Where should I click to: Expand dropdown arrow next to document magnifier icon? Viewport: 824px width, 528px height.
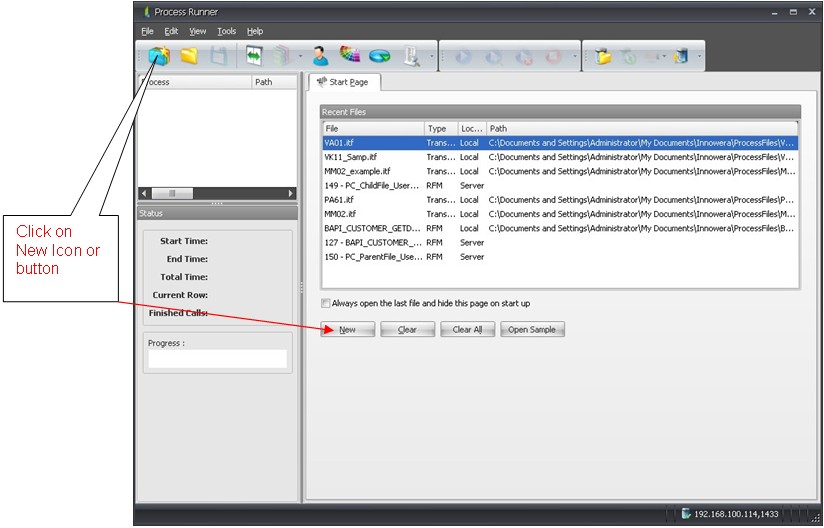[431, 56]
